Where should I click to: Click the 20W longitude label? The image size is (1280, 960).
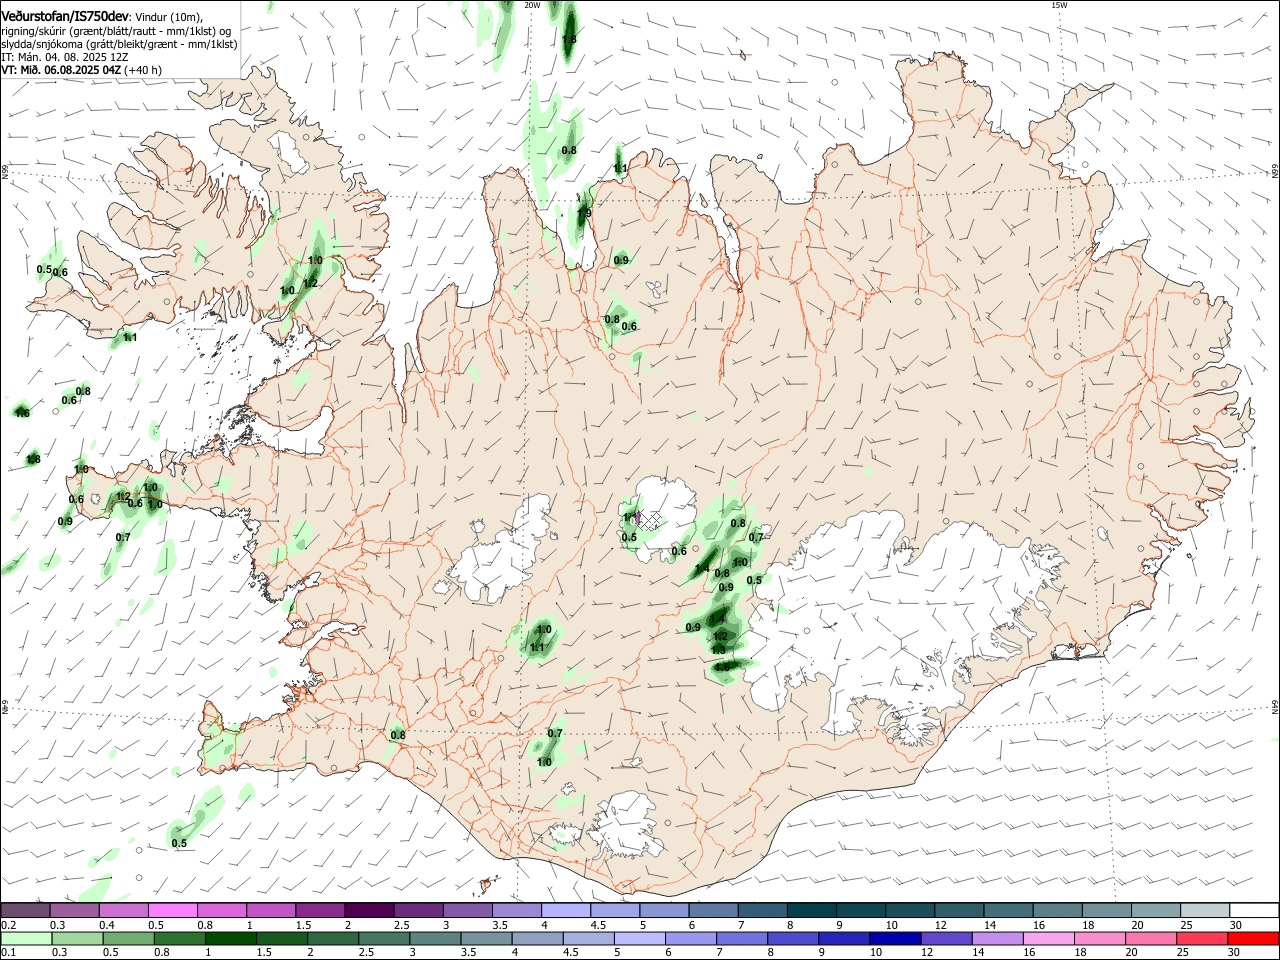(x=532, y=5)
